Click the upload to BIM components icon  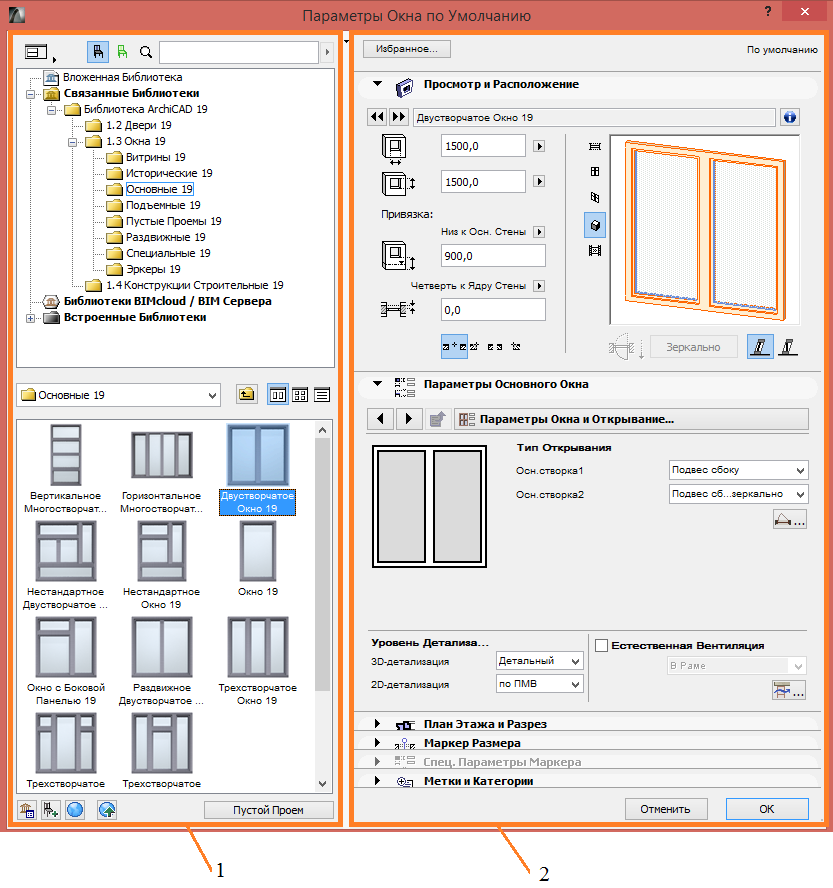click(x=107, y=810)
